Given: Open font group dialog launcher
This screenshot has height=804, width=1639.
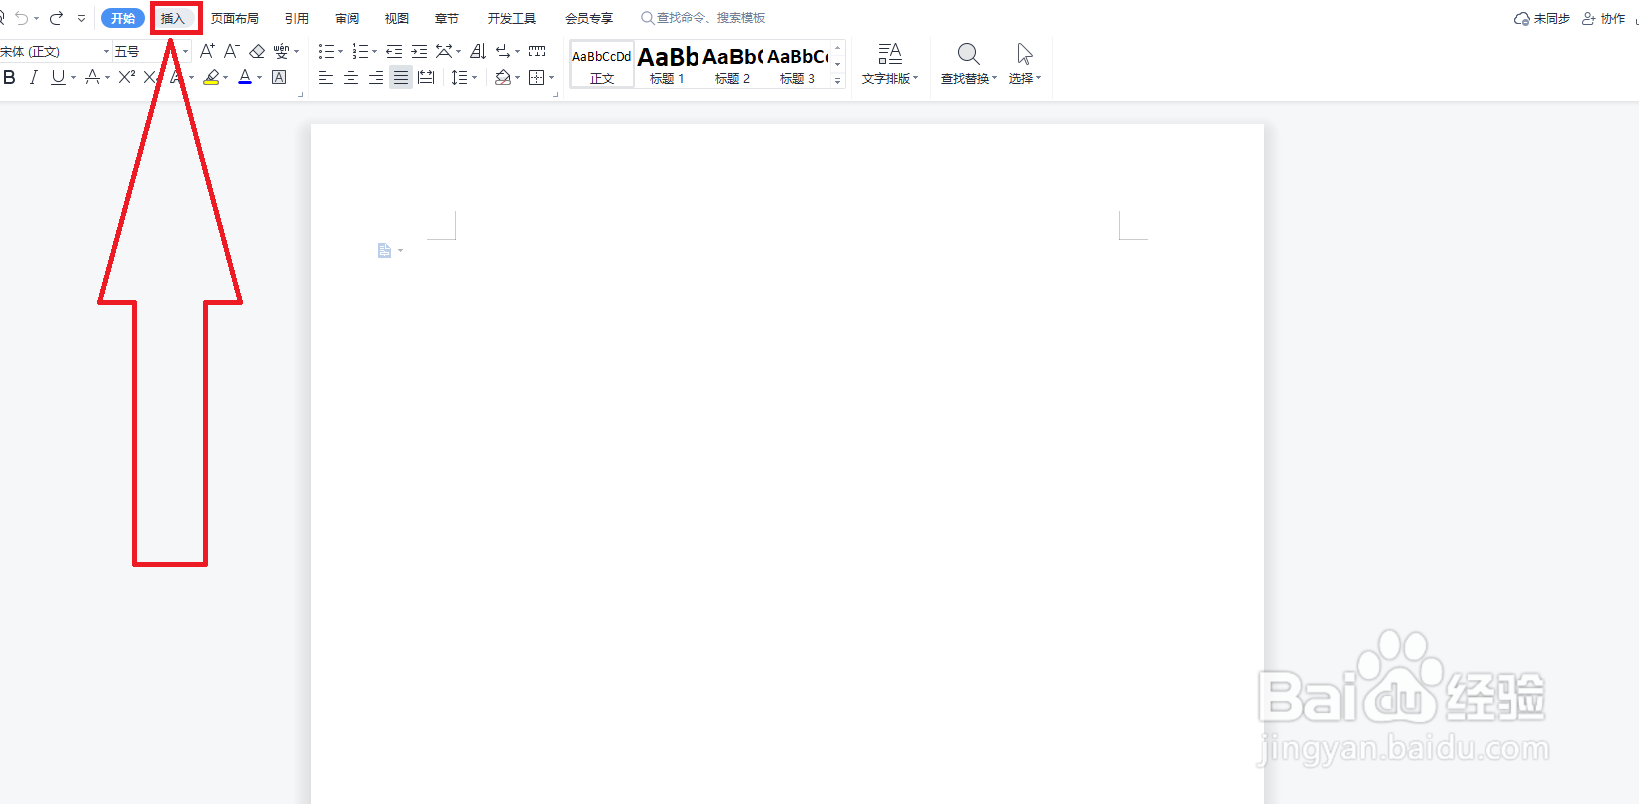Looking at the screenshot, I should pyautogui.click(x=301, y=94).
